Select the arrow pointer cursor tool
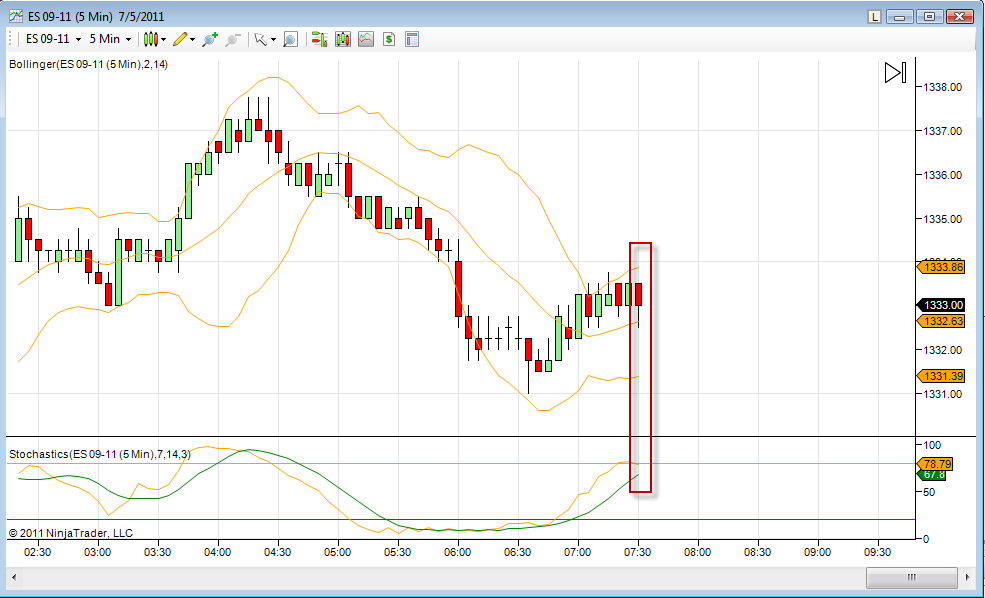Viewport: 985px width, 598px height. point(261,40)
